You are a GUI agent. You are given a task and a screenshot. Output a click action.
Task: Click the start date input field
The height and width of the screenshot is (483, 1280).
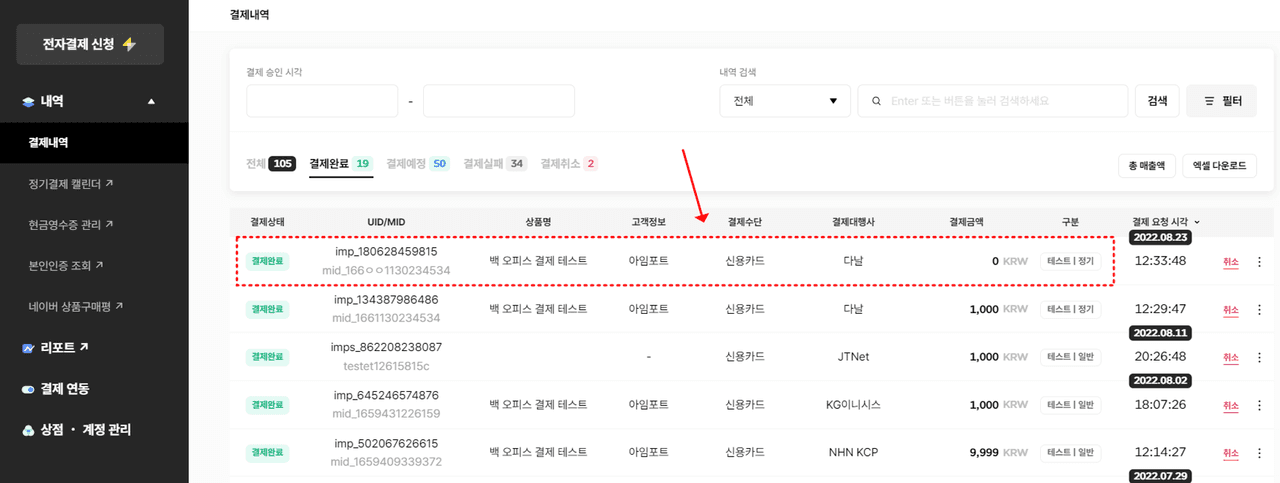322,101
